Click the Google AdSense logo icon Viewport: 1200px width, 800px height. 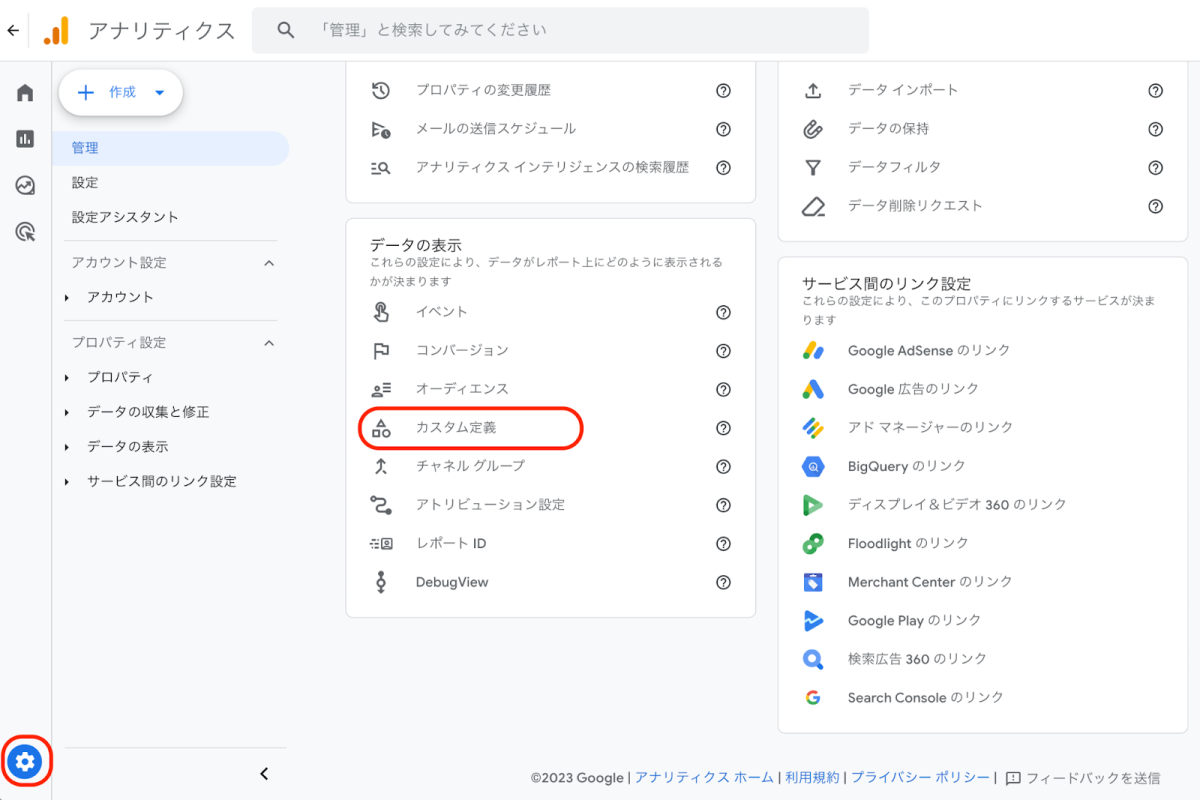pyautogui.click(x=813, y=351)
